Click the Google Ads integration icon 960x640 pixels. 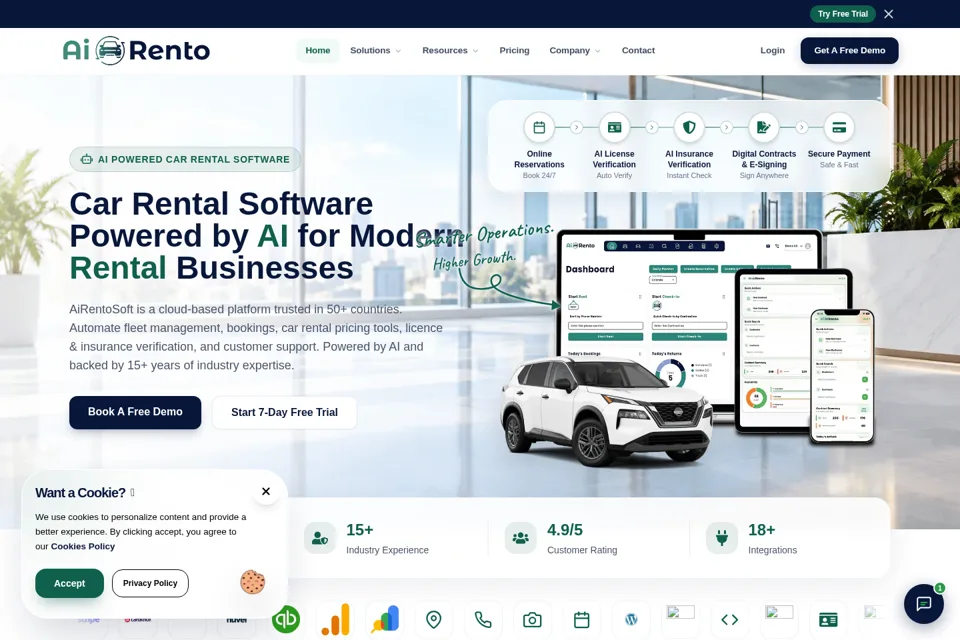385,619
